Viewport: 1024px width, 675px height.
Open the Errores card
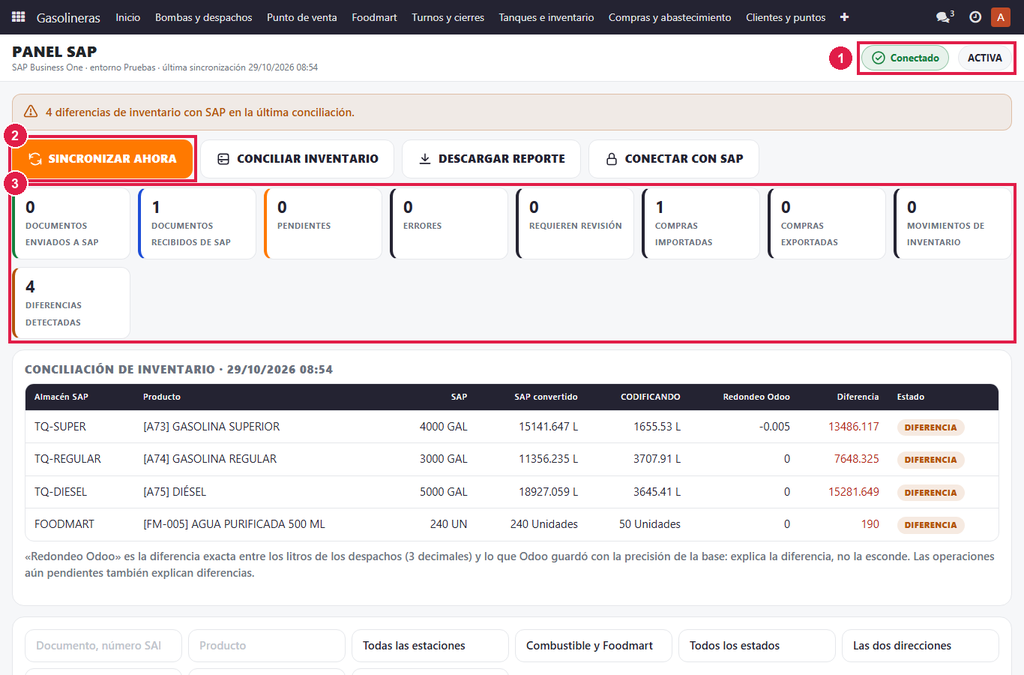coord(449,224)
